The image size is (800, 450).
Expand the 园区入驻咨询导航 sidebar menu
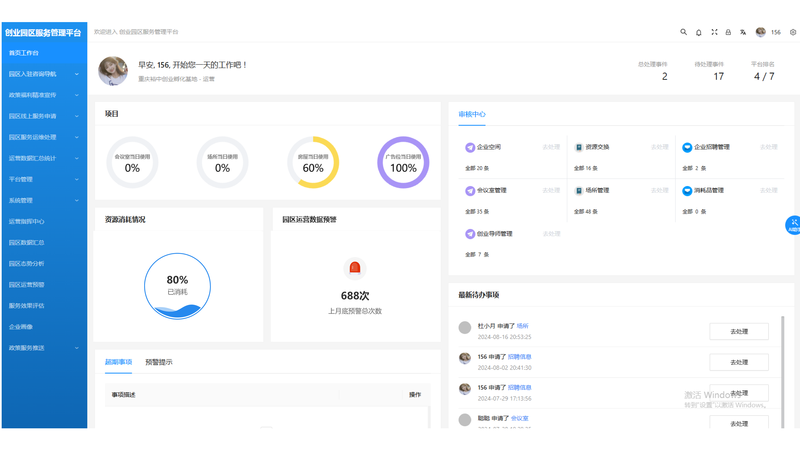(x=44, y=74)
